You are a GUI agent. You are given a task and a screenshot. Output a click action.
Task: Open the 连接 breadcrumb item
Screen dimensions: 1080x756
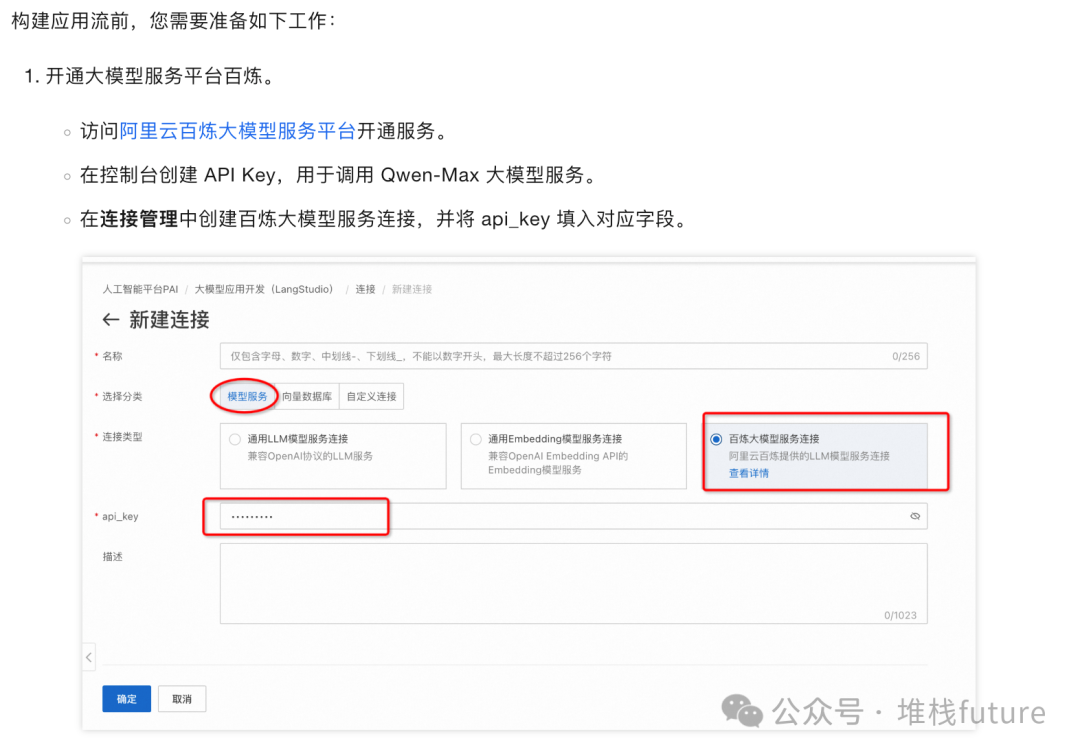(365, 289)
